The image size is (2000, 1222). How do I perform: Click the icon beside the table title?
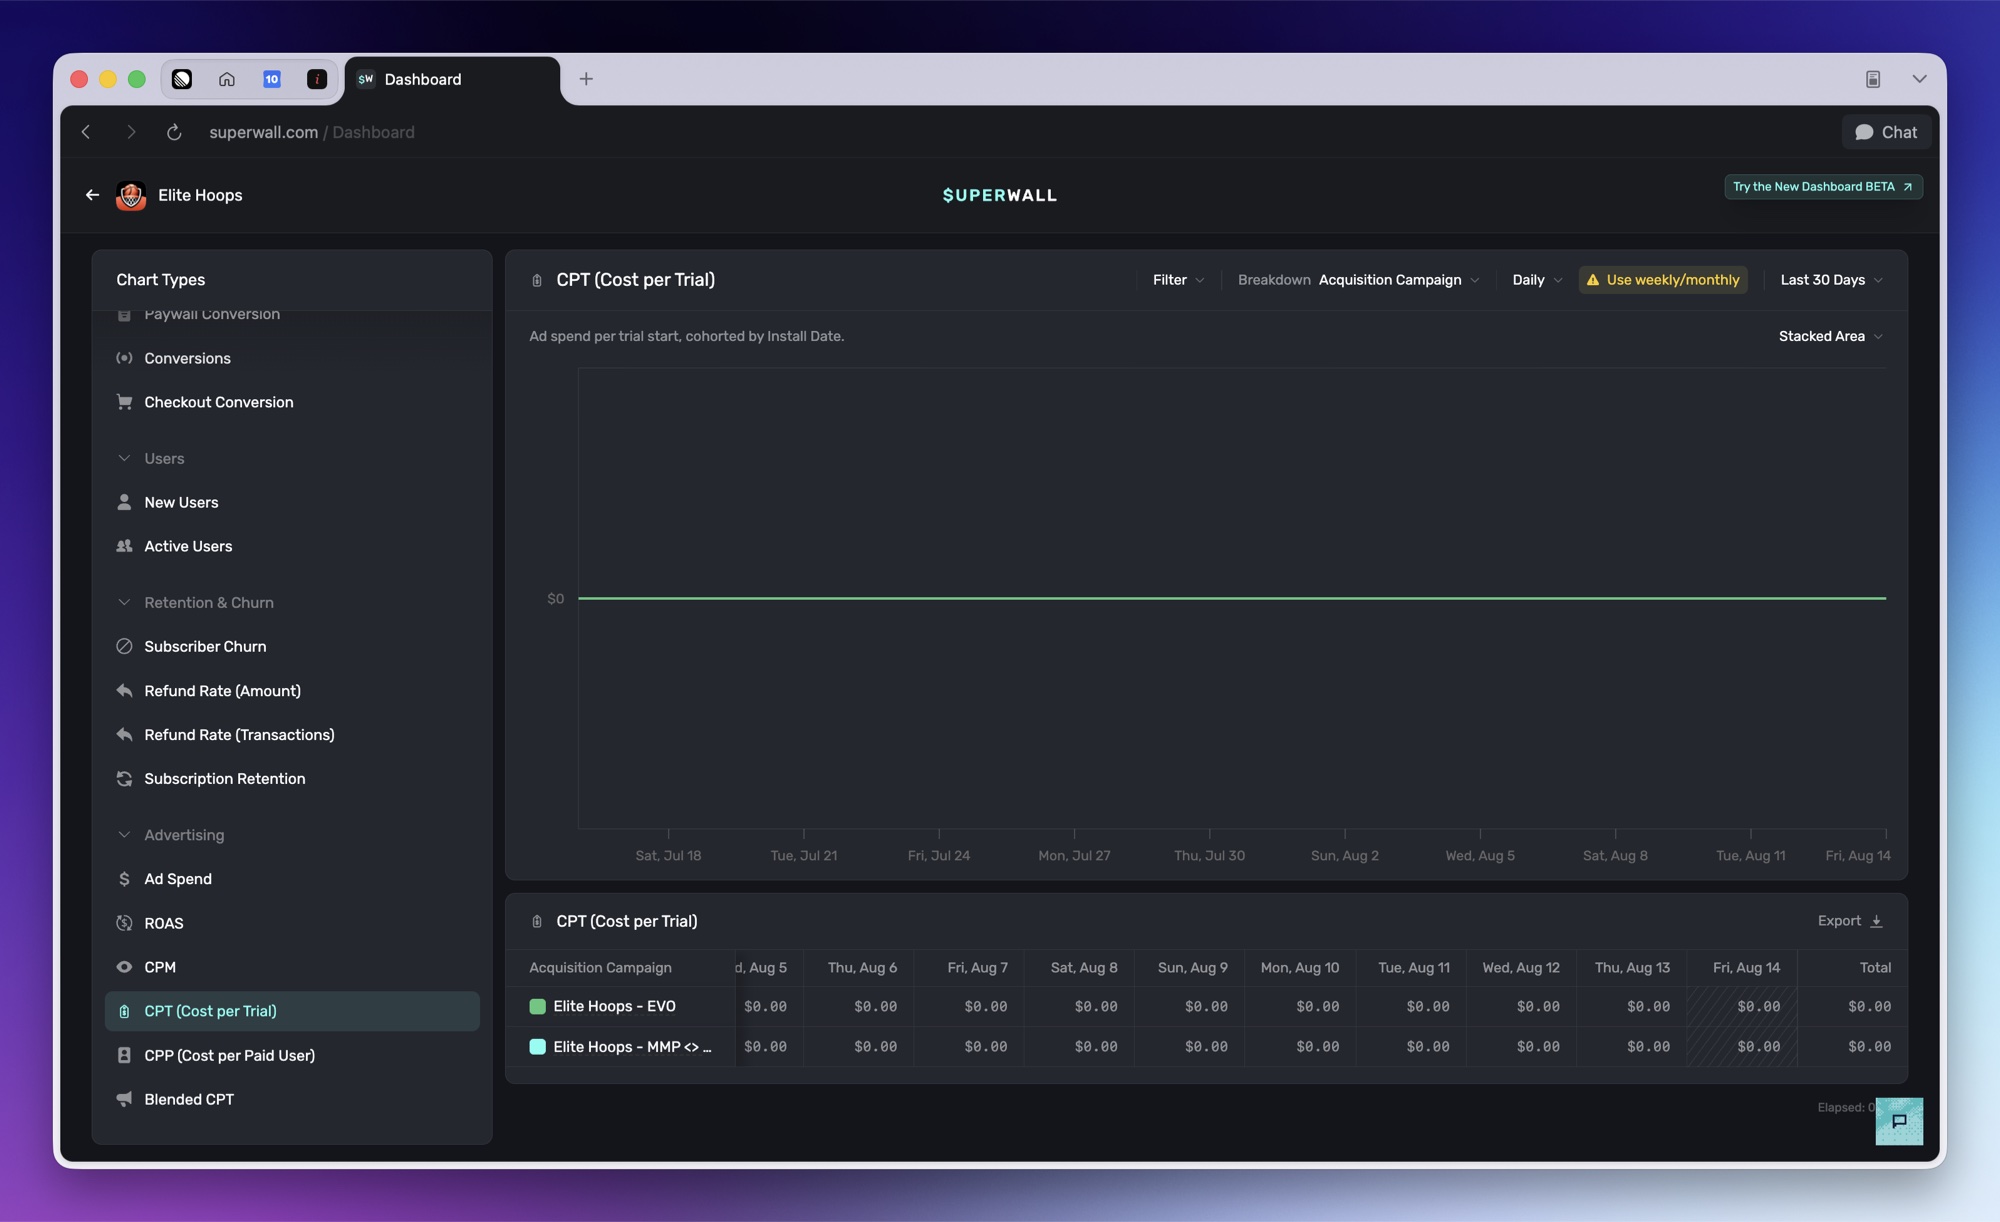point(537,921)
